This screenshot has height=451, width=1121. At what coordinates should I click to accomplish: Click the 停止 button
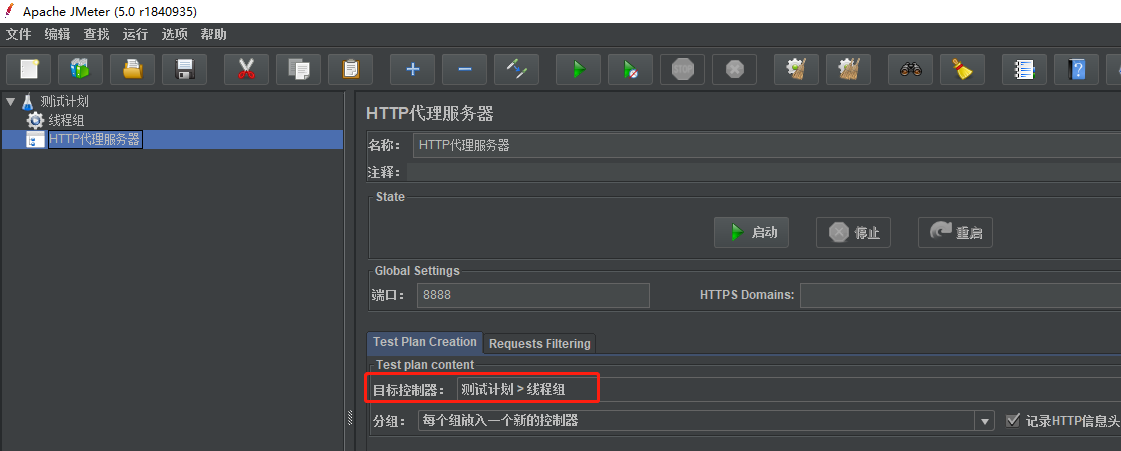[x=853, y=232]
